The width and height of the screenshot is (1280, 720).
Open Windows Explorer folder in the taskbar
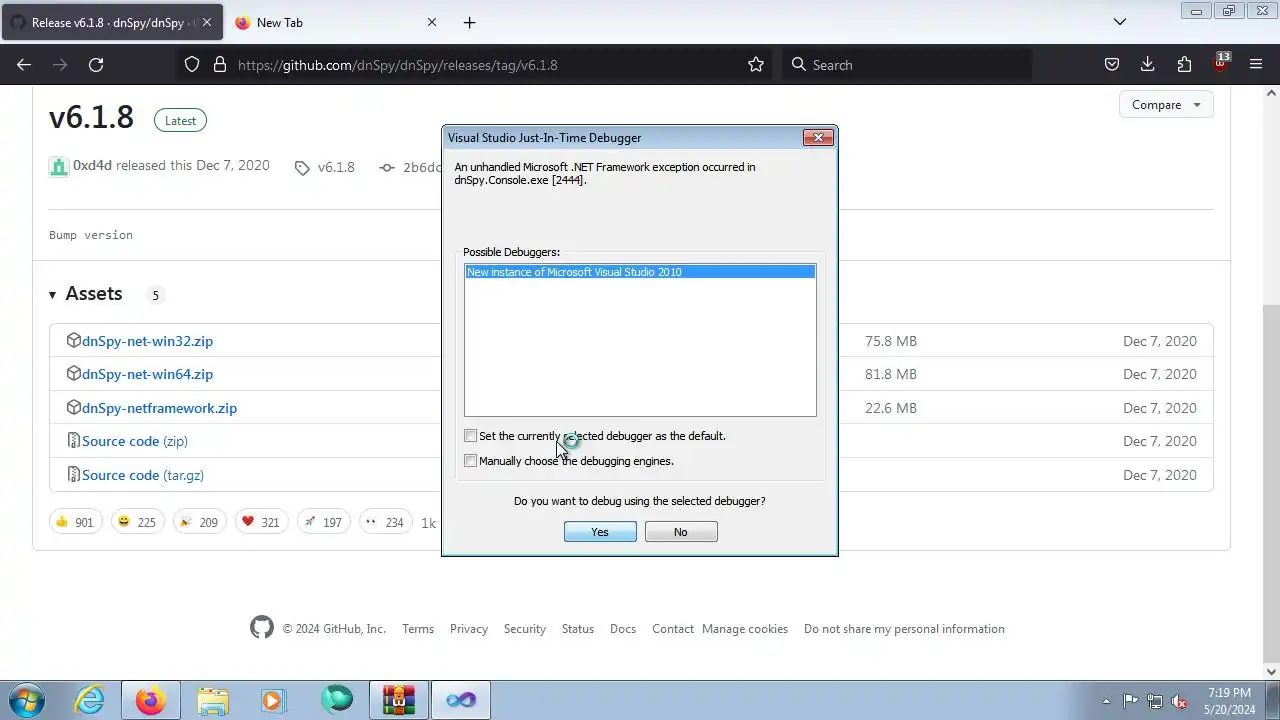[x=212, y=700]
